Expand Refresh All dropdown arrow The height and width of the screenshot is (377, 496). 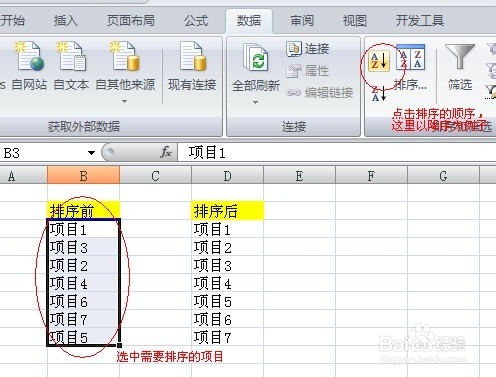255,102
